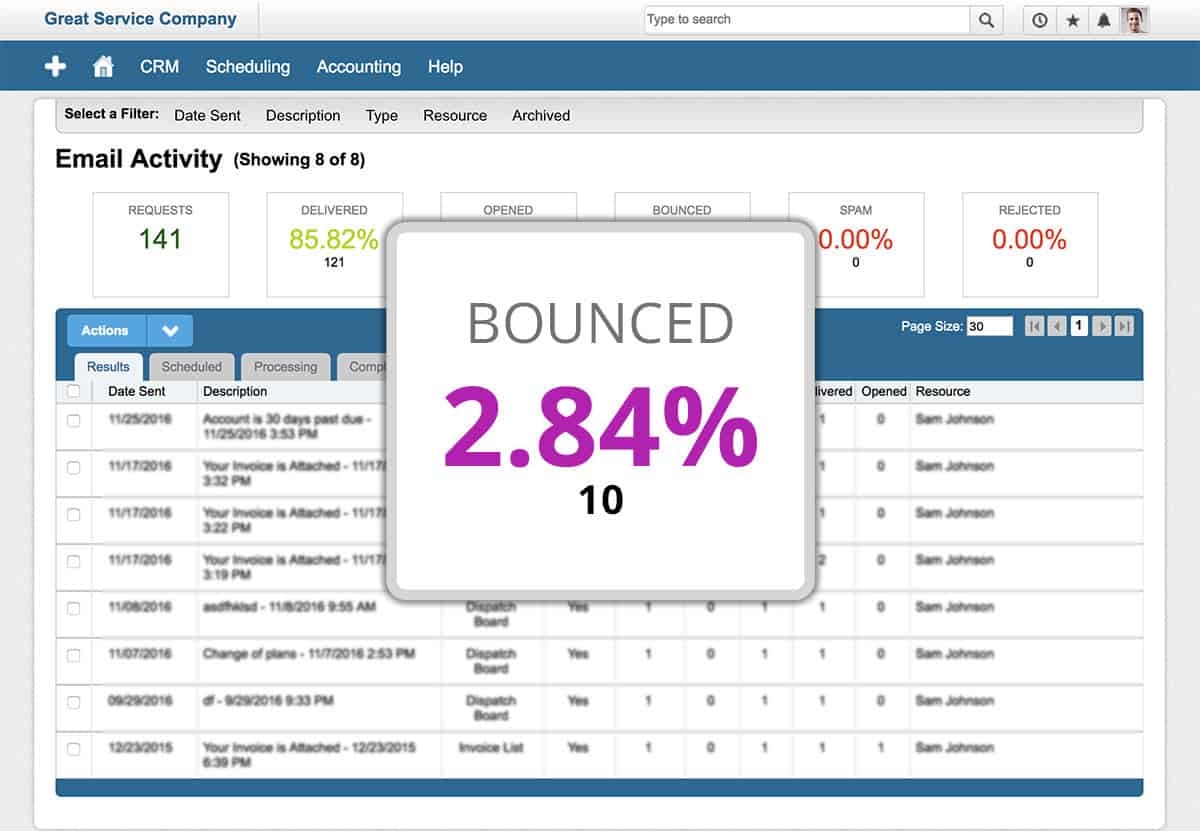The image size is (1200, 831).
Task: Check the 11/08/2016 email row
Action: coord(73,608)
